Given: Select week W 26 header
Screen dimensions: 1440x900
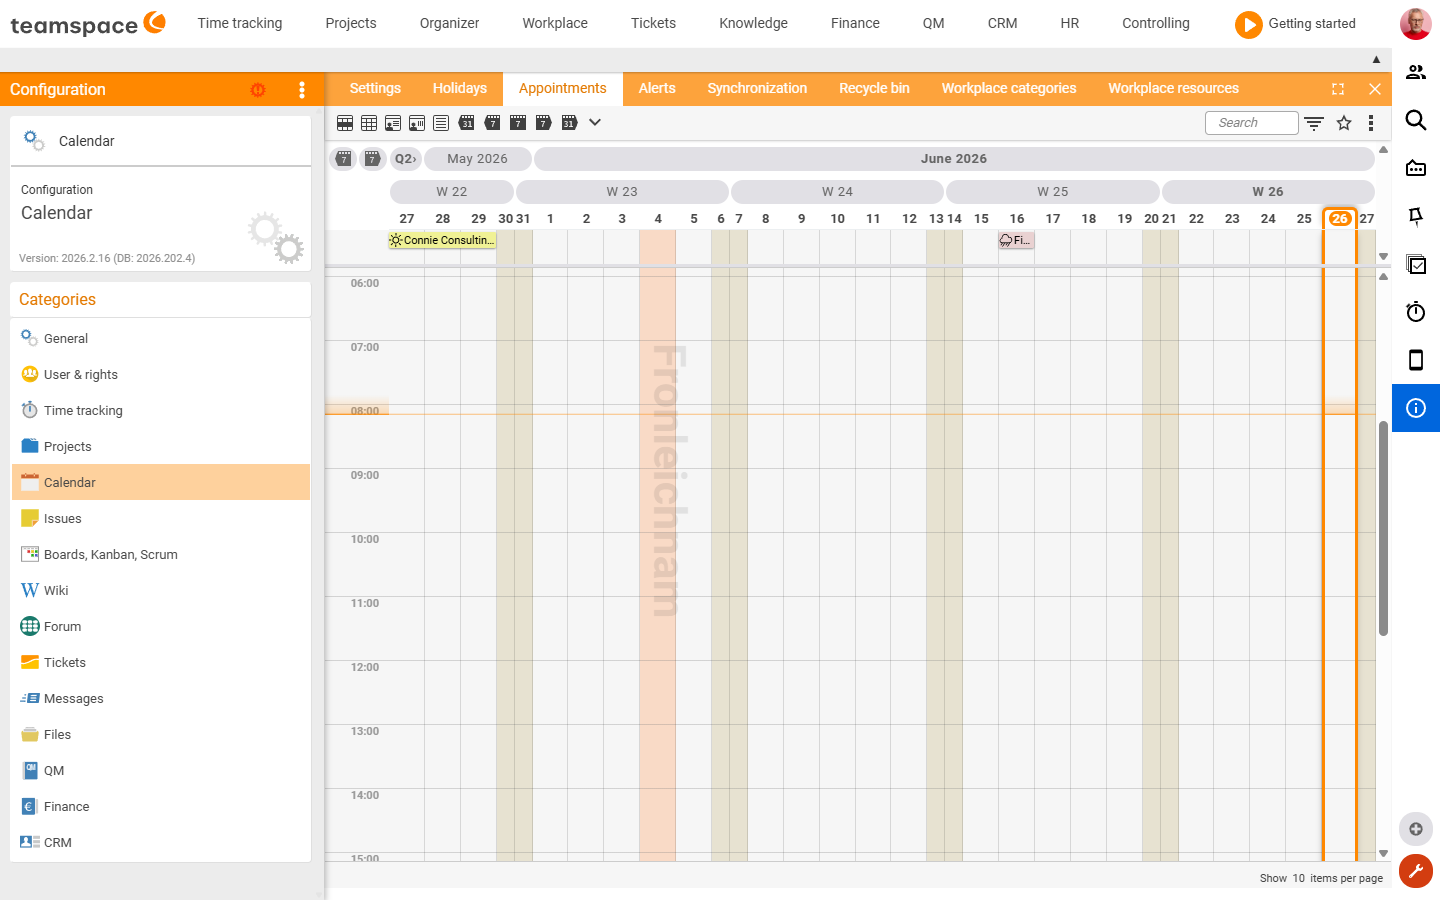Looking at the screenshot, I should (1268, 192).
